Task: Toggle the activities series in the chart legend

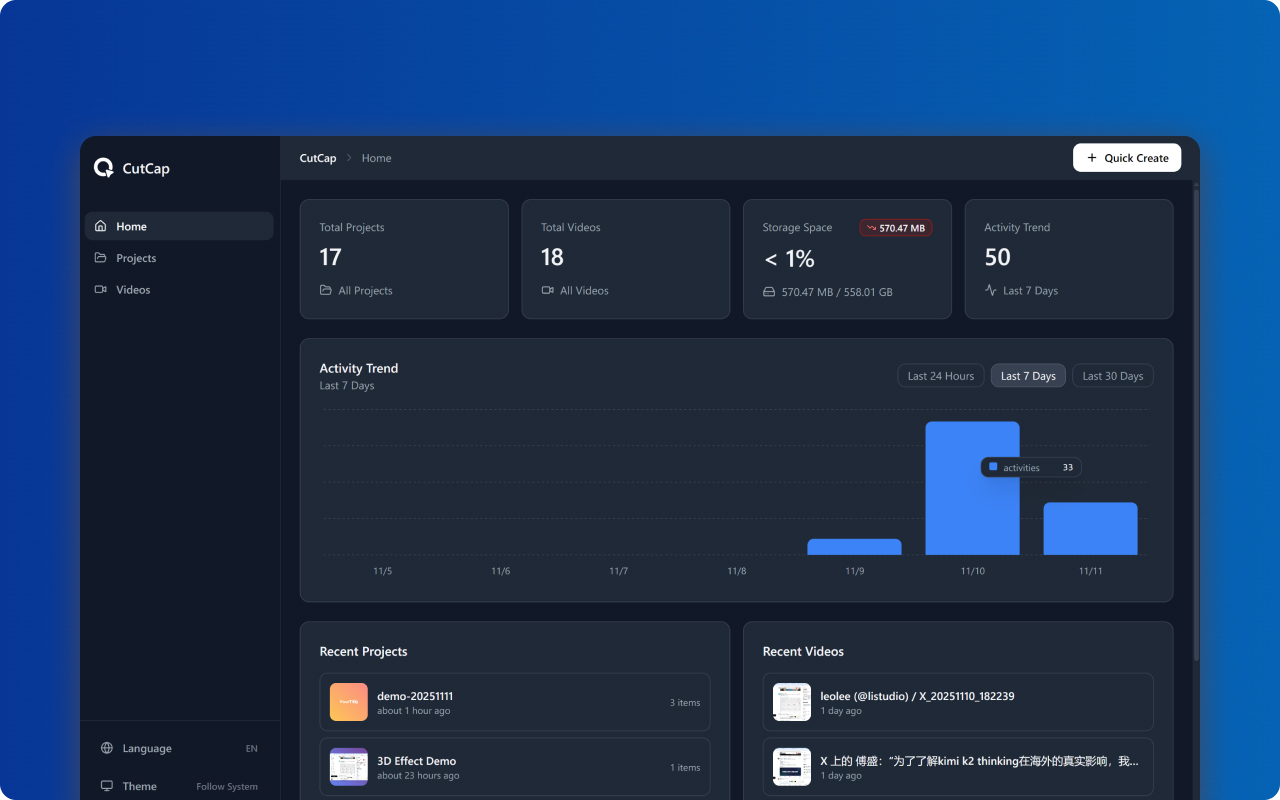Action: [1030, 467]
